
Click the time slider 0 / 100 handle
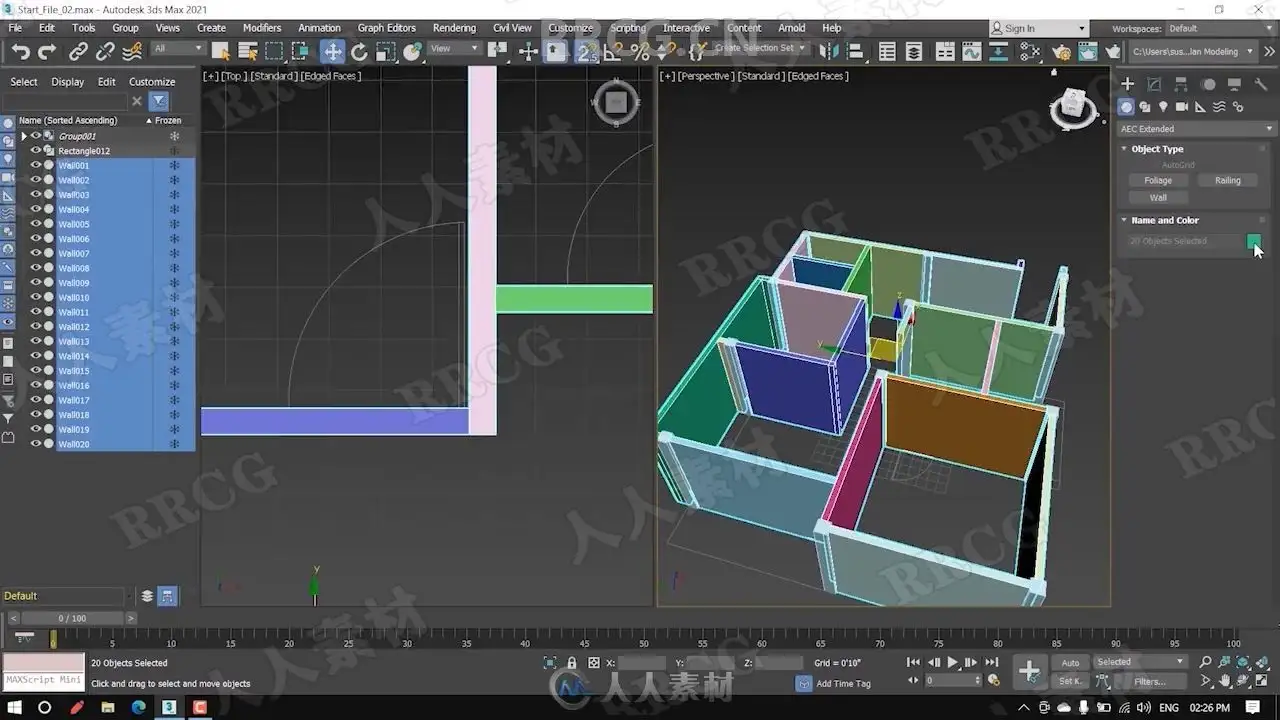click(72, 618)
